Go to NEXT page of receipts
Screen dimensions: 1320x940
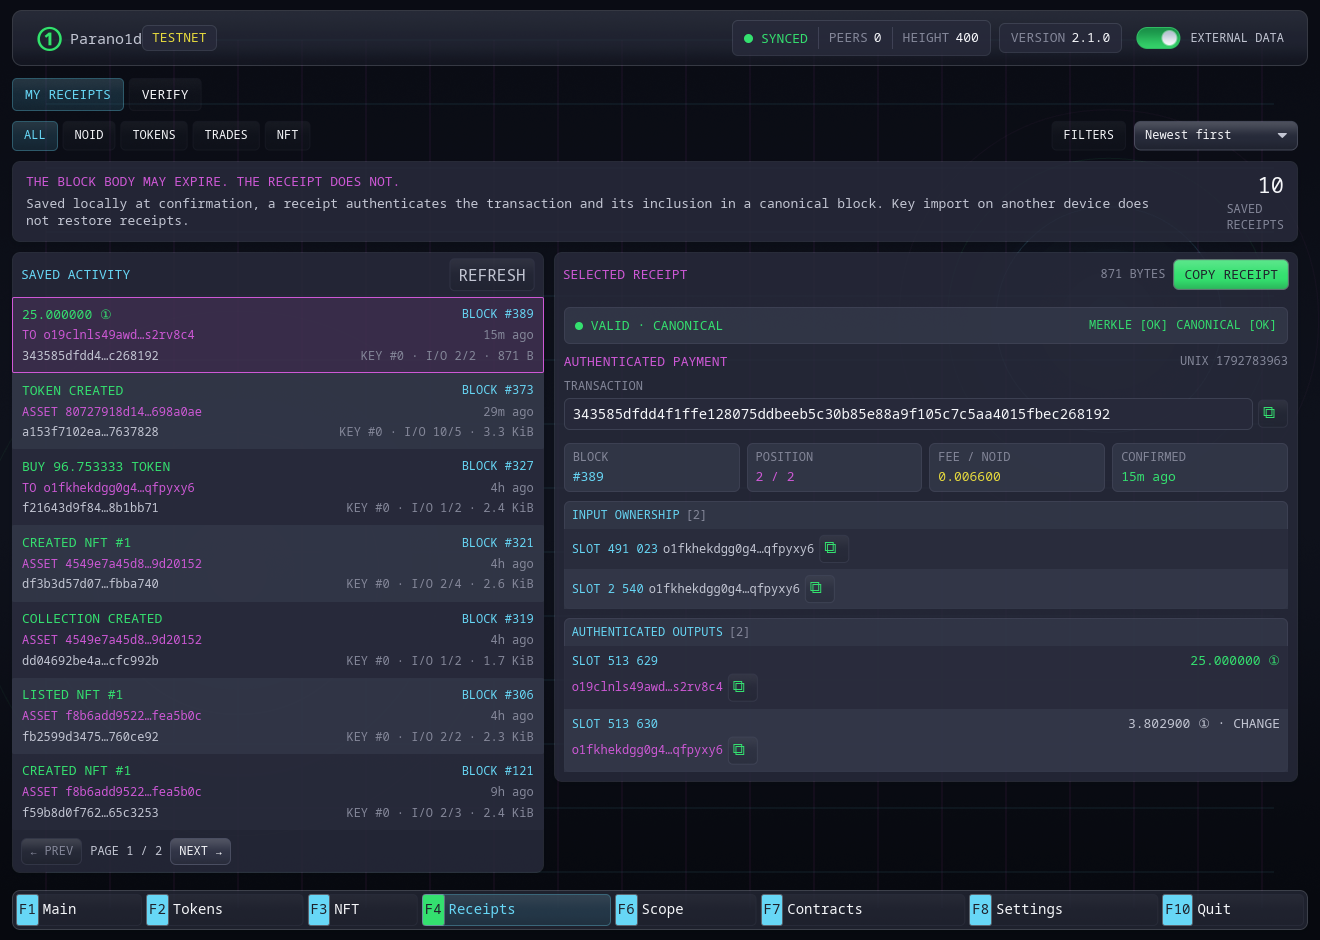tap(200, 851)
